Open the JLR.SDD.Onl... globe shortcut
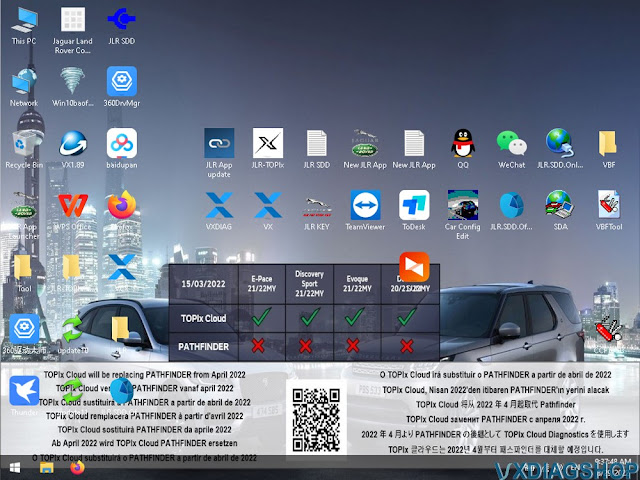640x480 pixels. pyautogui.click(x=560, y=149)
